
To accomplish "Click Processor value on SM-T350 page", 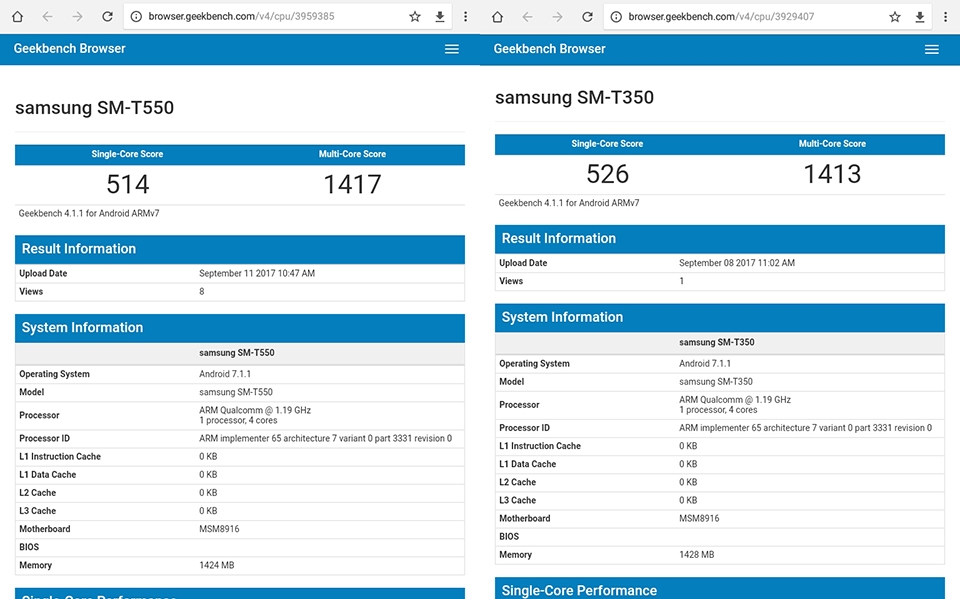I will [735, 405].
